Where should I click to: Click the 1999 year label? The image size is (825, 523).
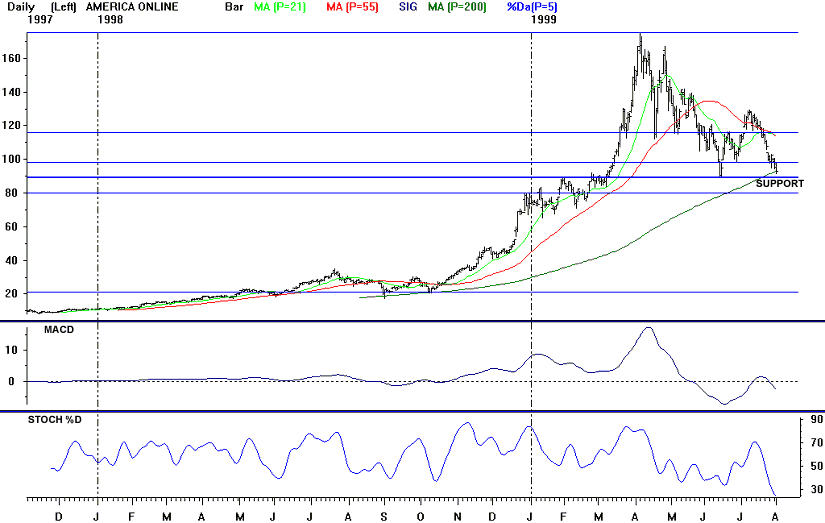click(544, 19)
